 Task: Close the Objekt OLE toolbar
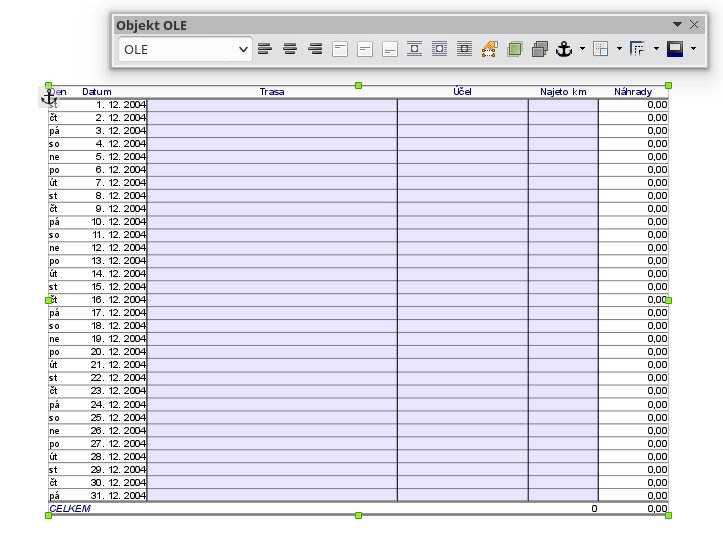694,24
